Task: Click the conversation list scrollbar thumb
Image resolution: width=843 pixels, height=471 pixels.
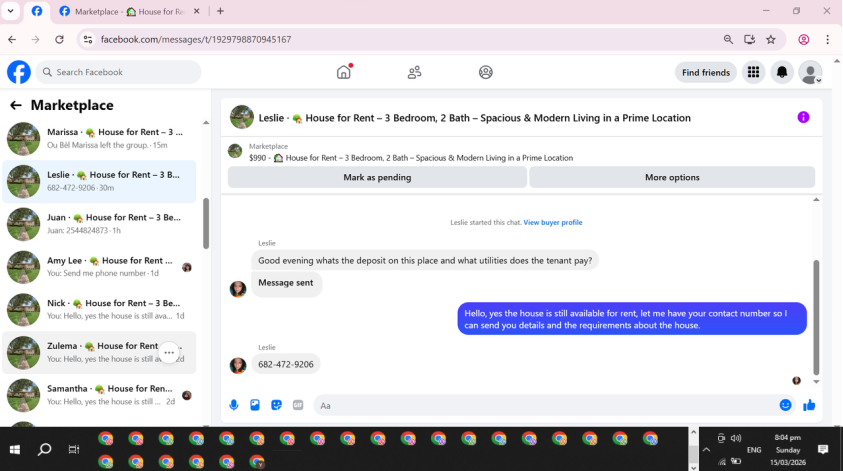Action: [206, 223]
